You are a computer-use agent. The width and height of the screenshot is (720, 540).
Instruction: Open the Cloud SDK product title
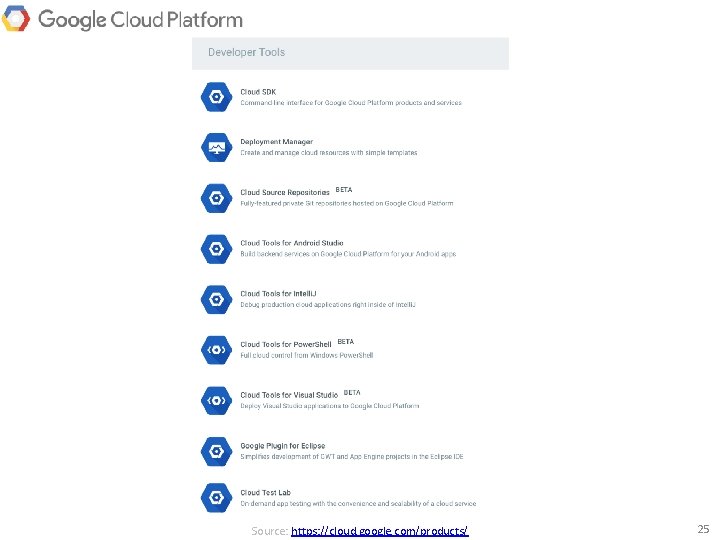pos(258,92)
